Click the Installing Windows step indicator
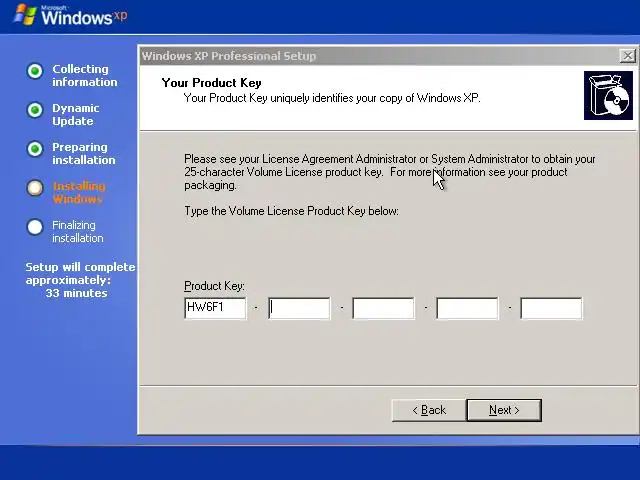The image size is (640, 480). [35, 188]
